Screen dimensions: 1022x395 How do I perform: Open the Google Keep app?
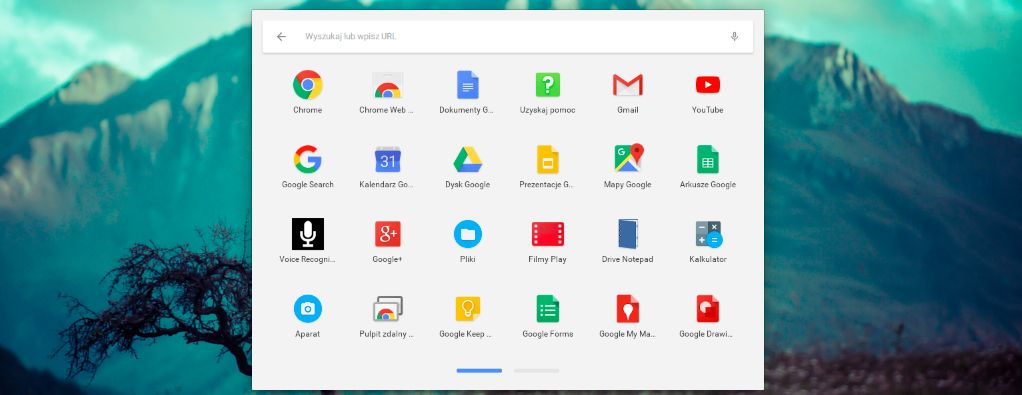coord(467,309)
